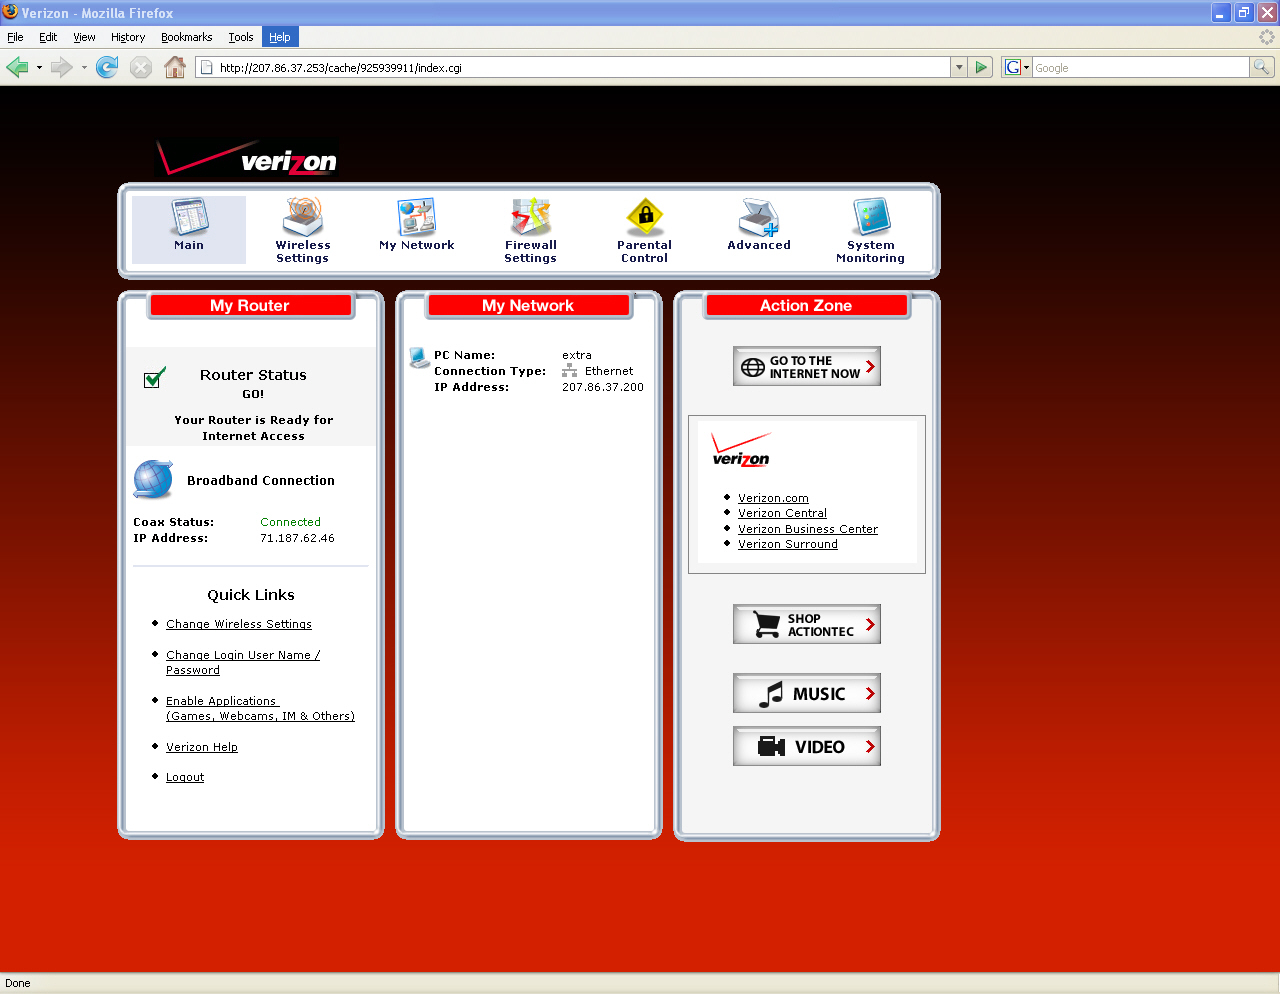Click the extra PC computer icon

(x=420, y=357)
